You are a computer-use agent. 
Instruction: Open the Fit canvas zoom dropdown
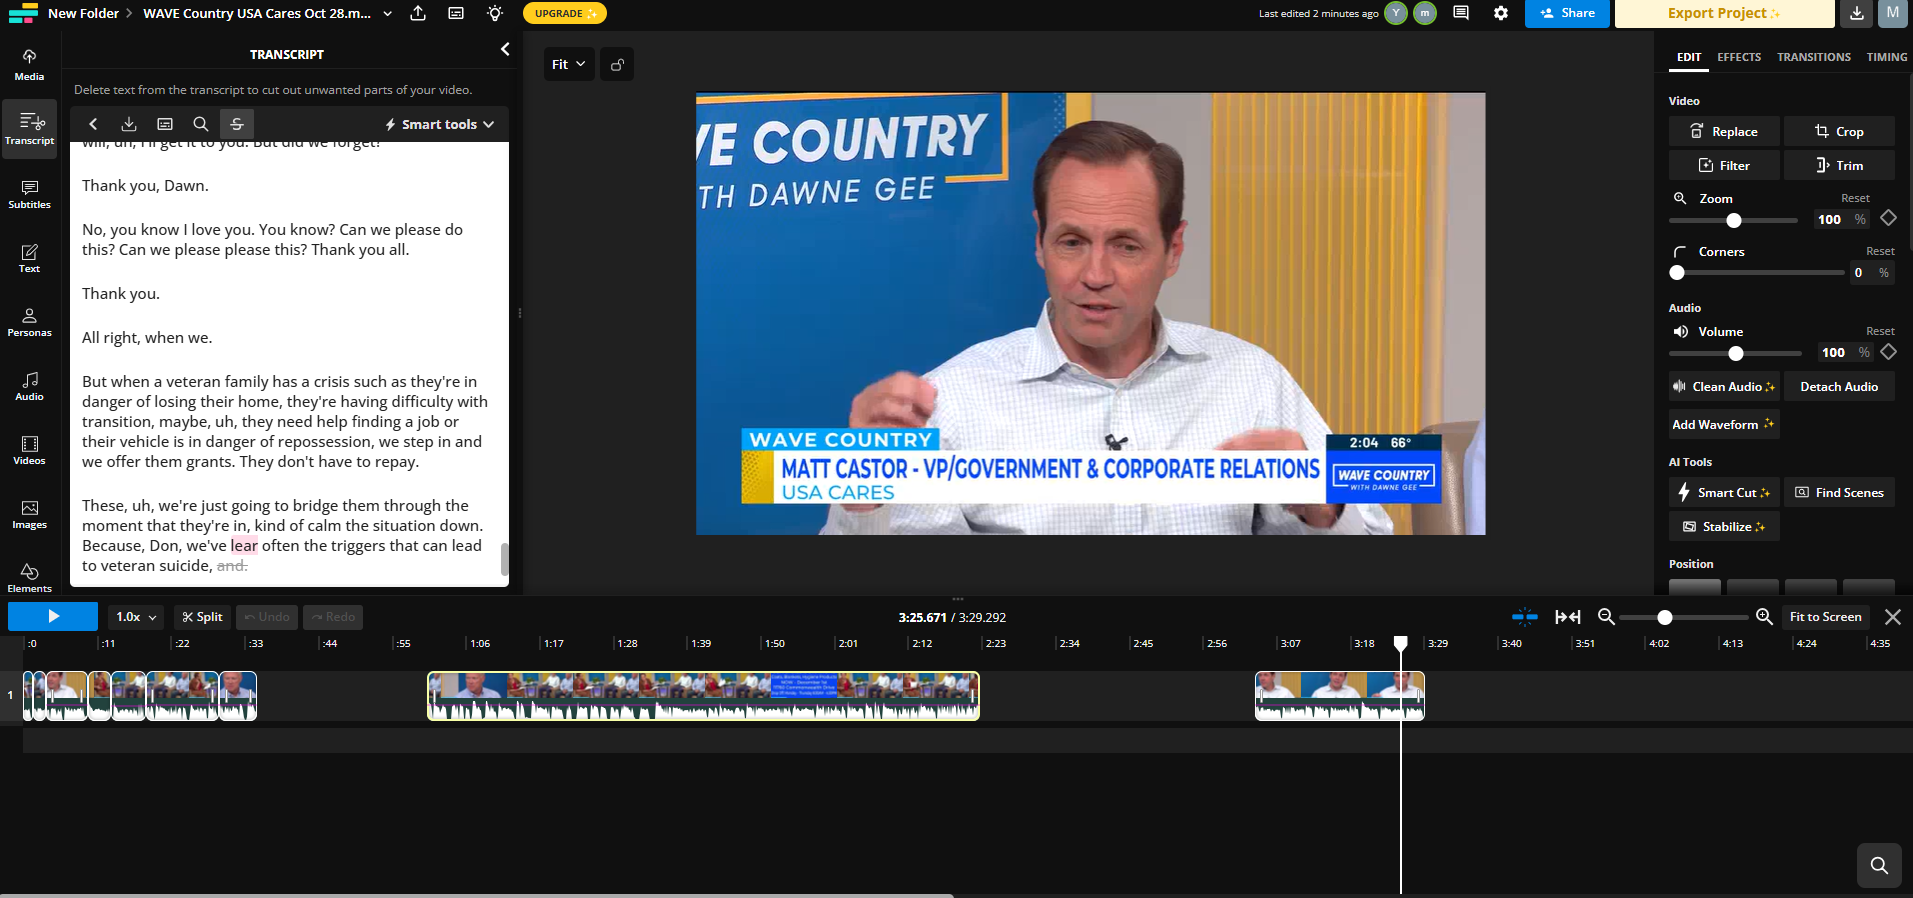click(568, 64)
